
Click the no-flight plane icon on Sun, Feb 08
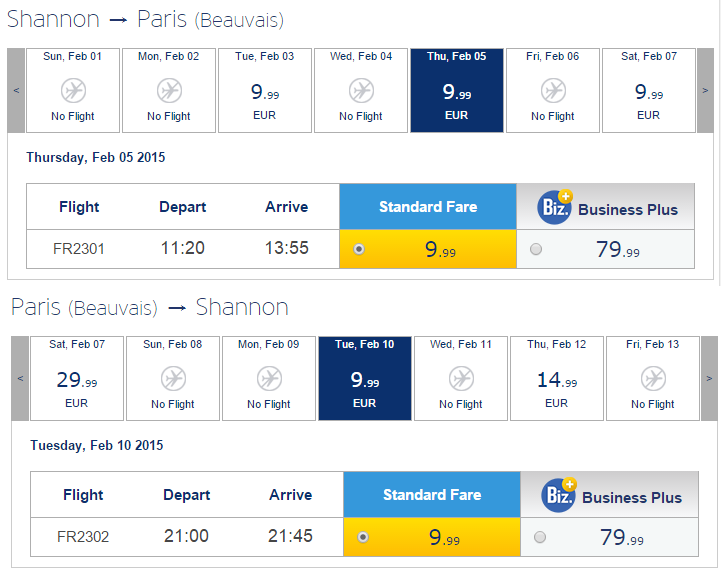click(x=173, y=379)
